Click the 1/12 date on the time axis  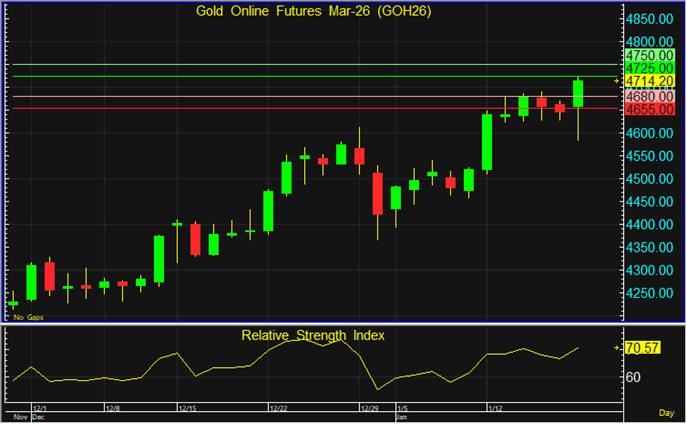coord(493,409)
